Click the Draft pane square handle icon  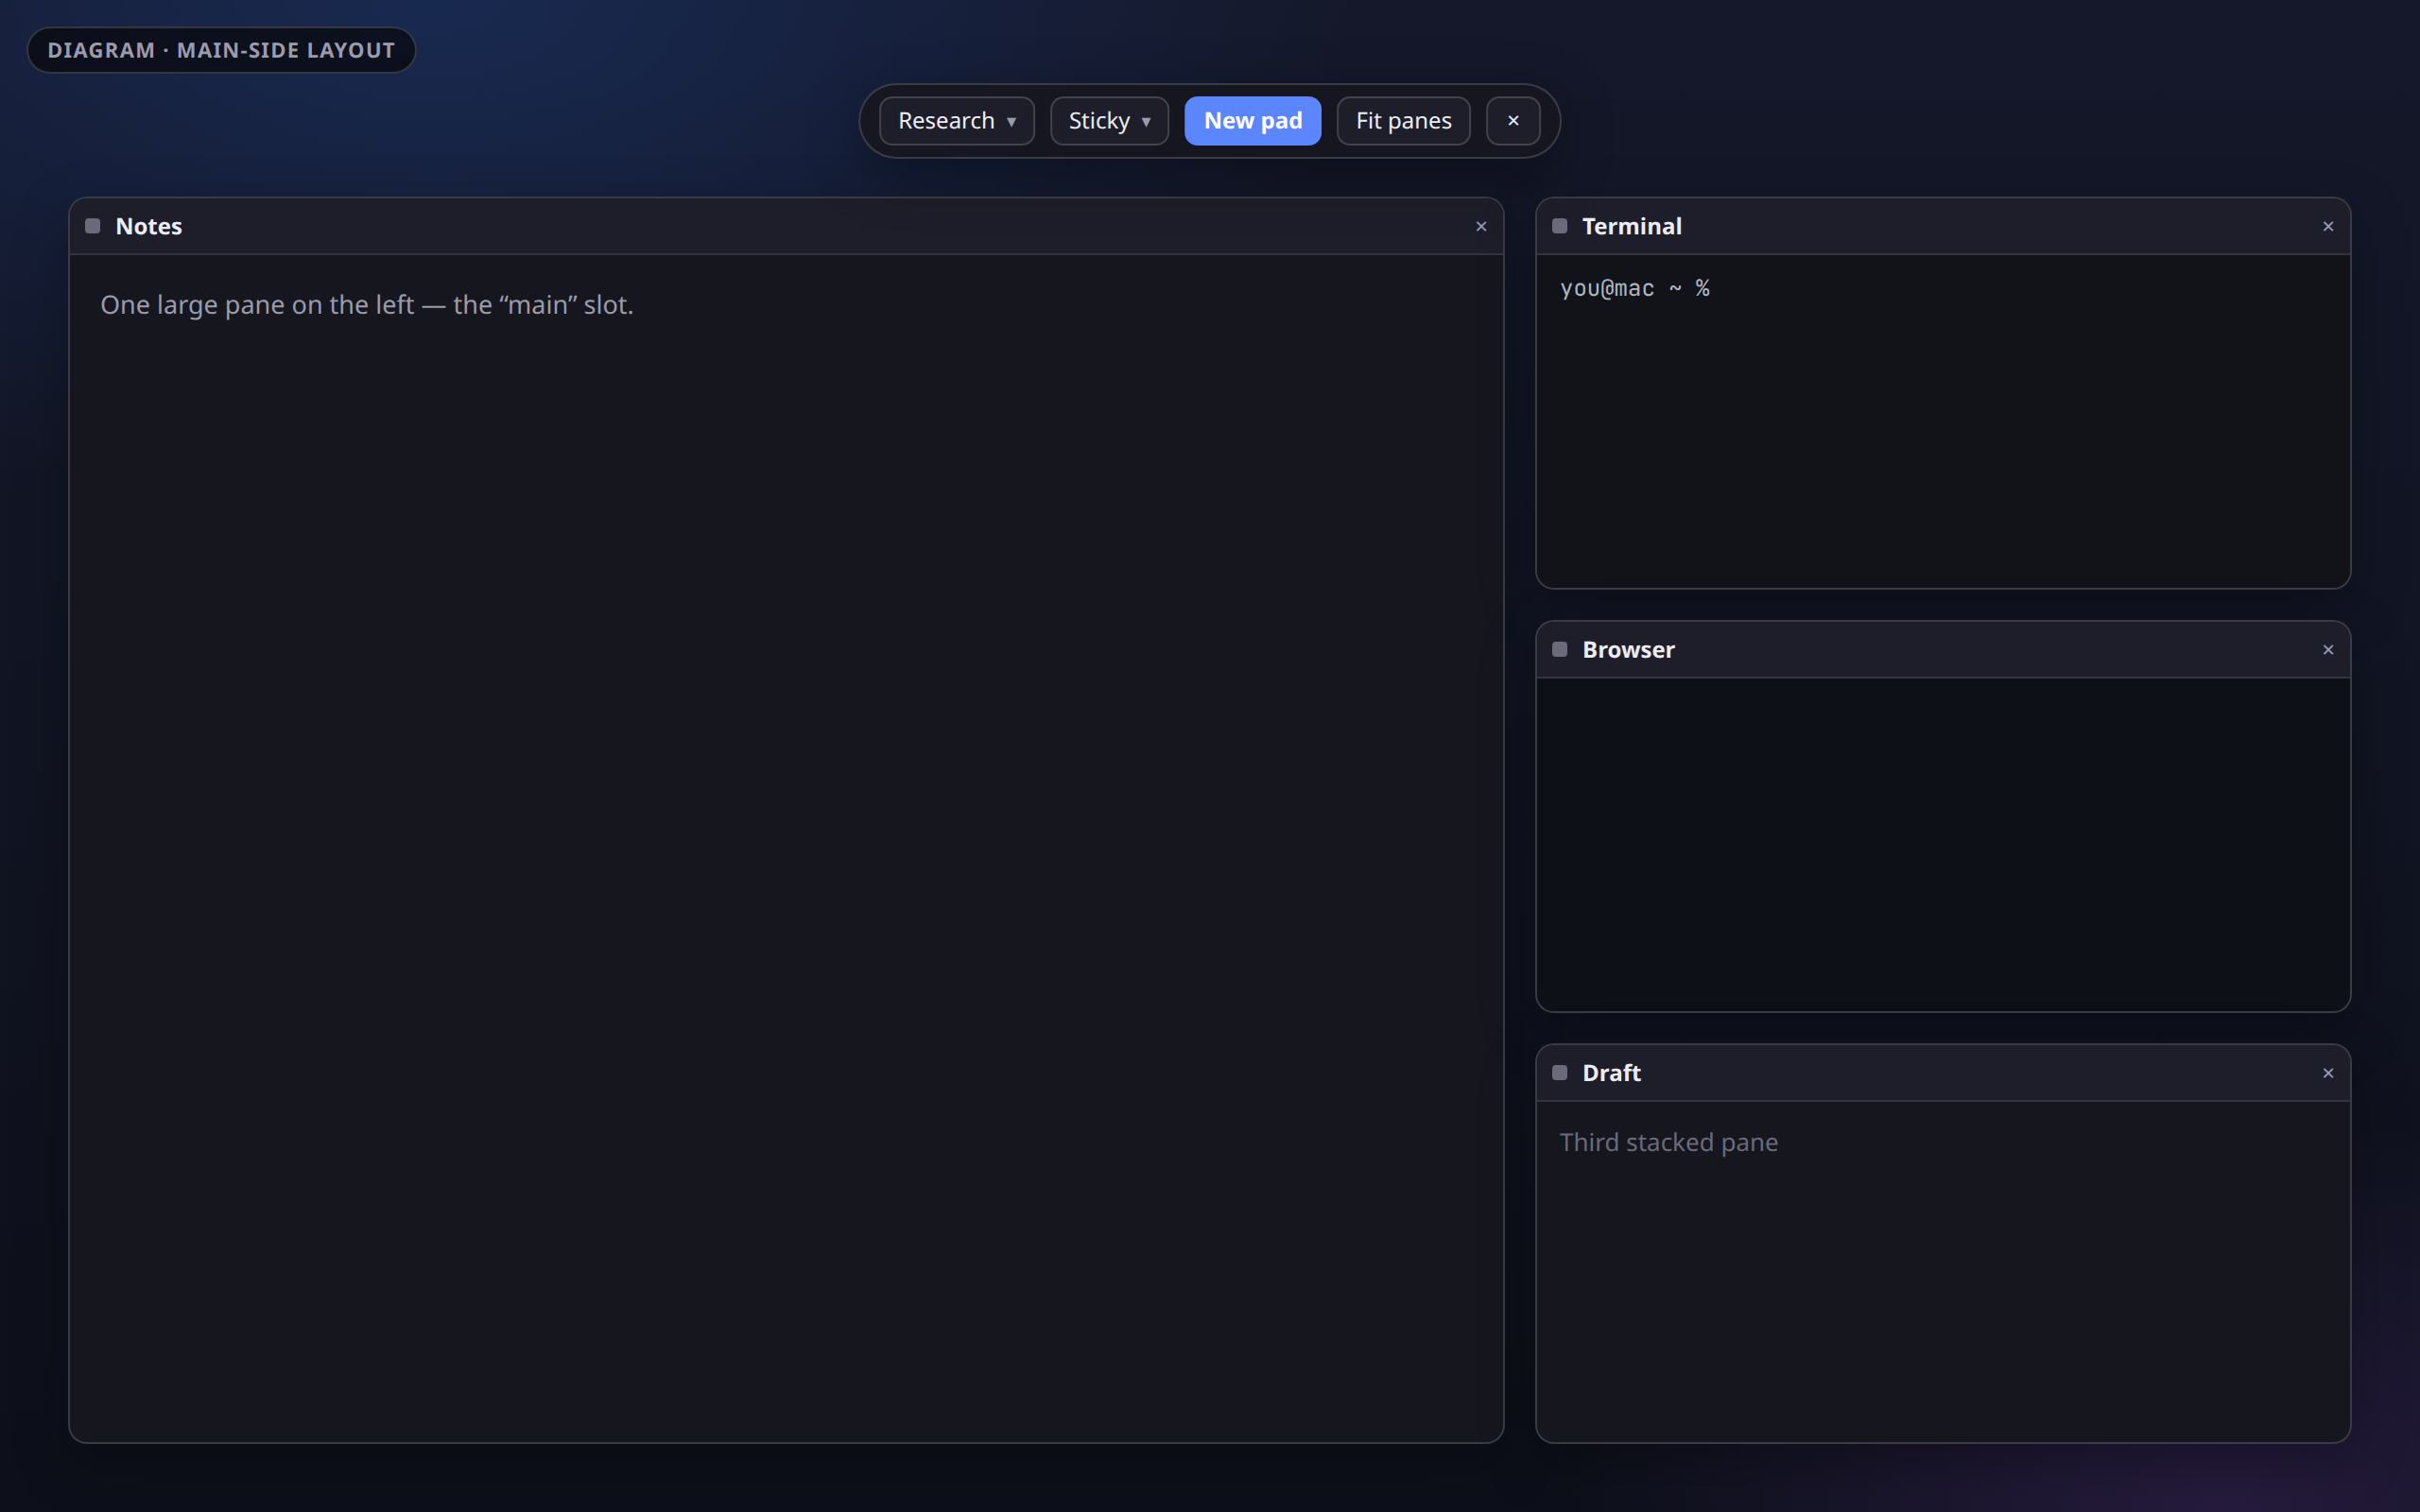[x=1559, y=1072]
